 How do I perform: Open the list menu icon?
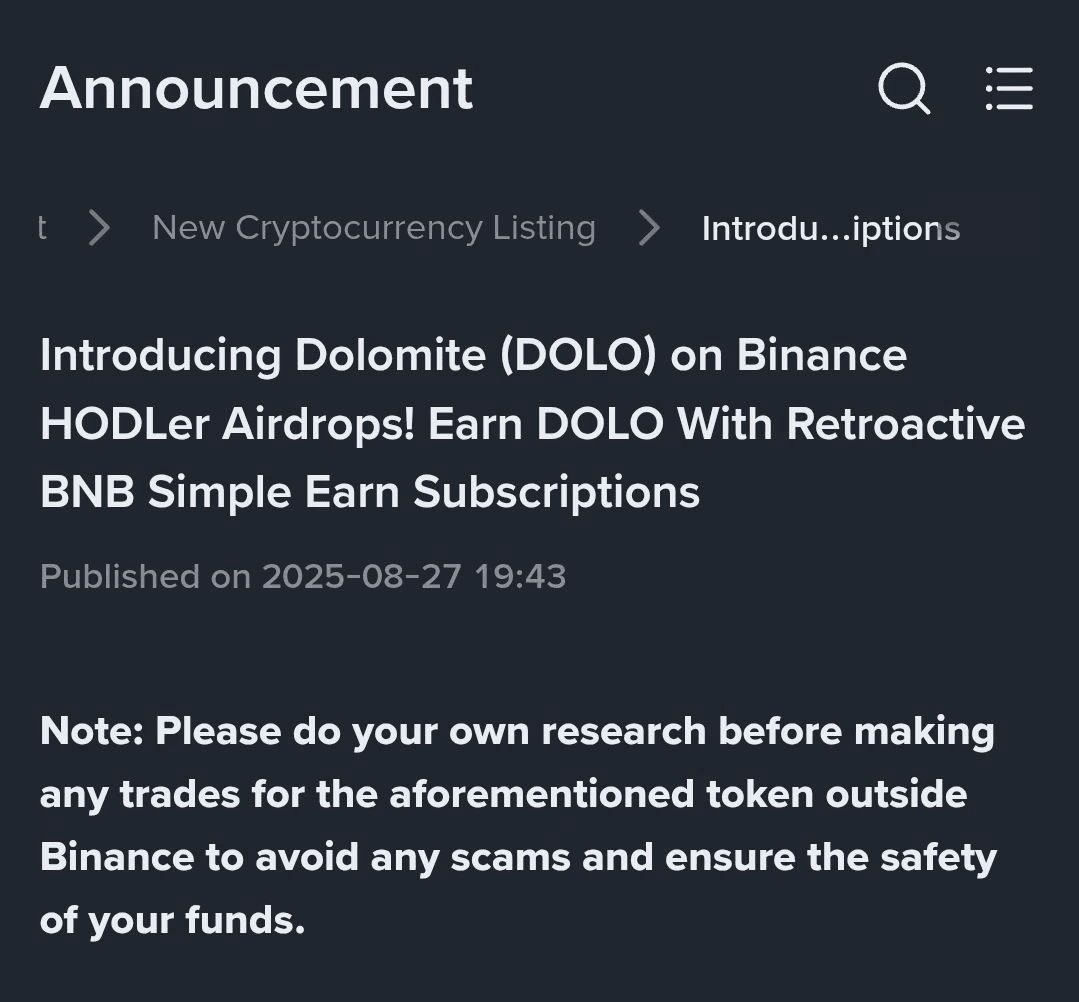tap(1009, 88)
